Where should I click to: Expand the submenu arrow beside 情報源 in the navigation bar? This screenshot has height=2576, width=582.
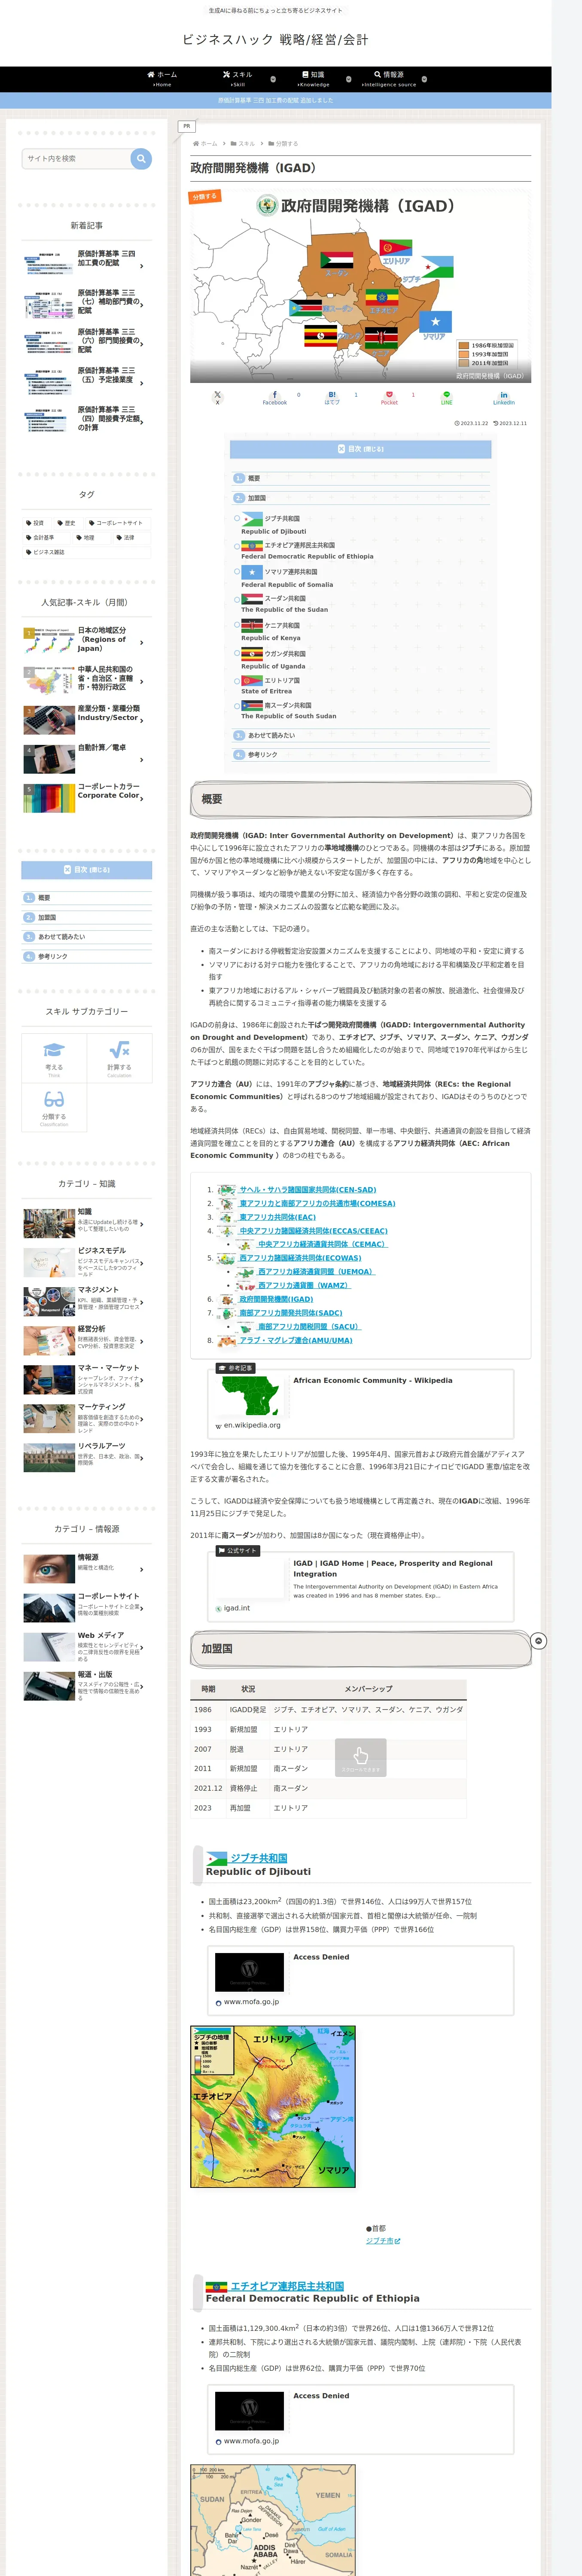click(x=424, y=79)
